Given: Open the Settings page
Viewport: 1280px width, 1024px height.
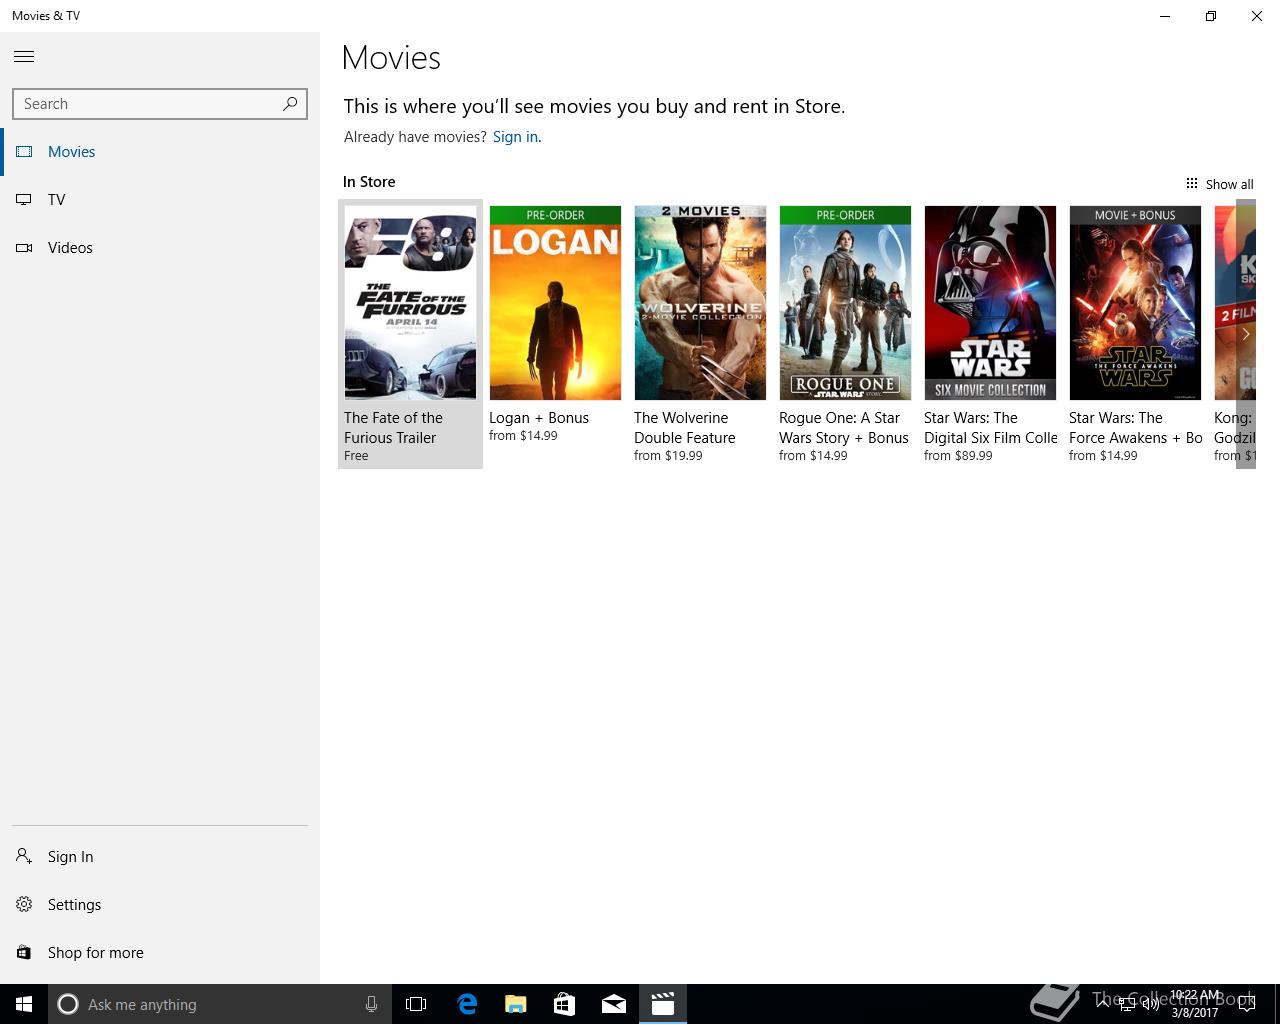Looking at the screenshot, I should [x=160, y=905].
